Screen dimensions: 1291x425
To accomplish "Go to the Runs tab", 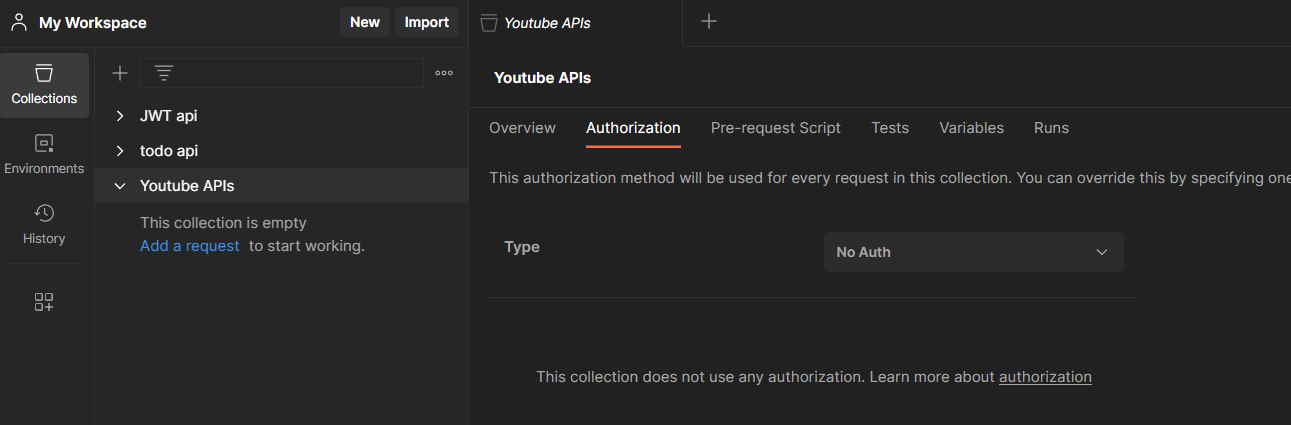I will coord(1051,128).
